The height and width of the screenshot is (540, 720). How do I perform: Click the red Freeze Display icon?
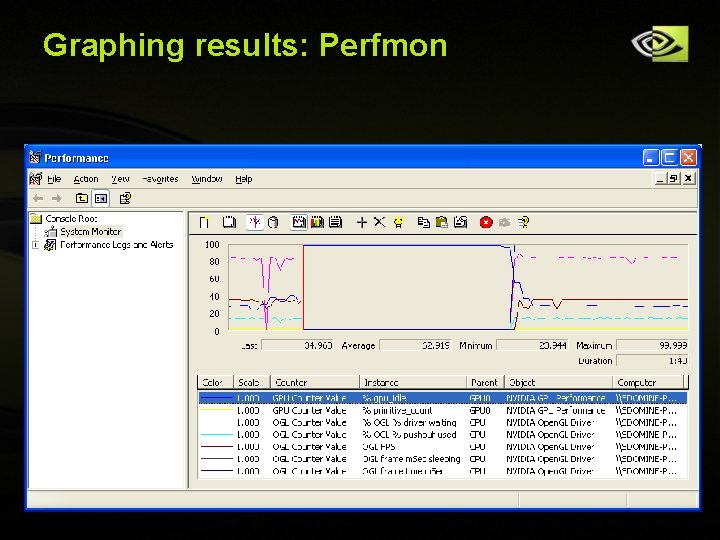[x=486, y=223]
